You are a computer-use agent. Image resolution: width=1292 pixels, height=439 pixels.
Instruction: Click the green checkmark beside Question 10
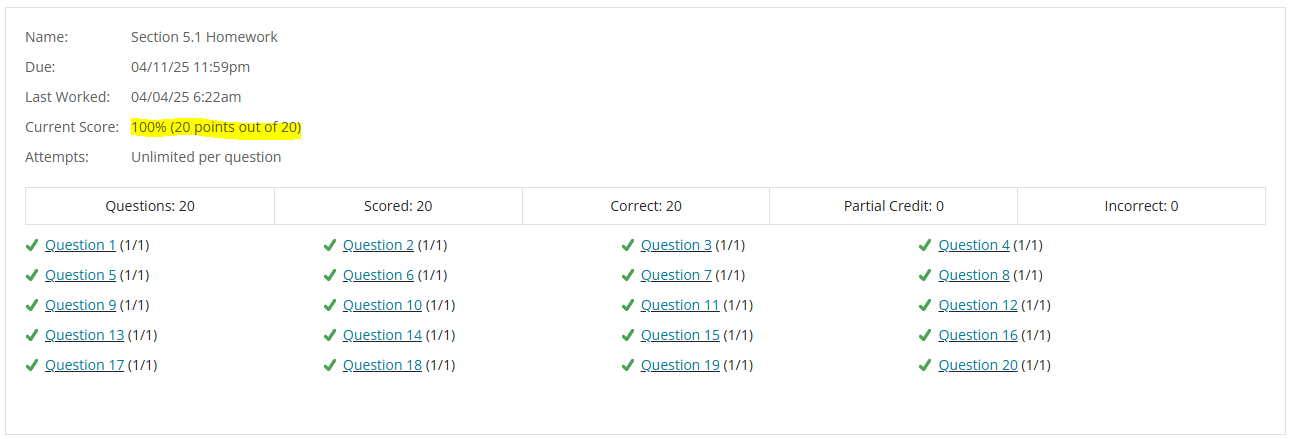(330, 305)
